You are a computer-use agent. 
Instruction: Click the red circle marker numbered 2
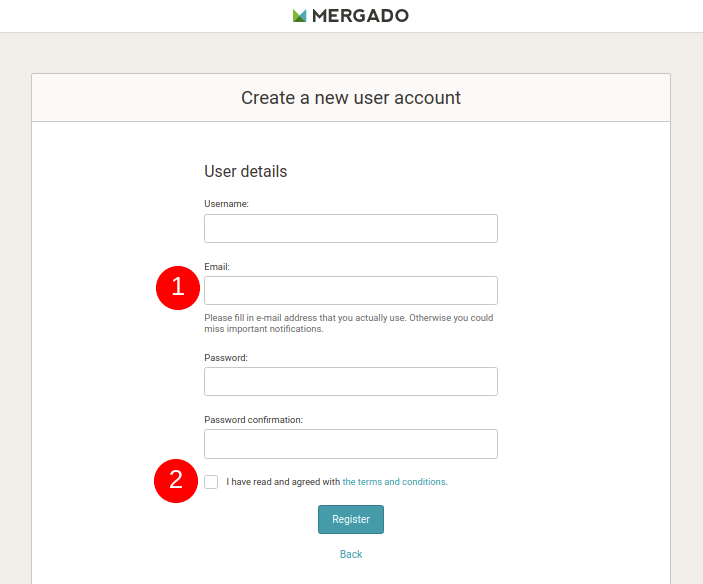(x=176, y=480)
